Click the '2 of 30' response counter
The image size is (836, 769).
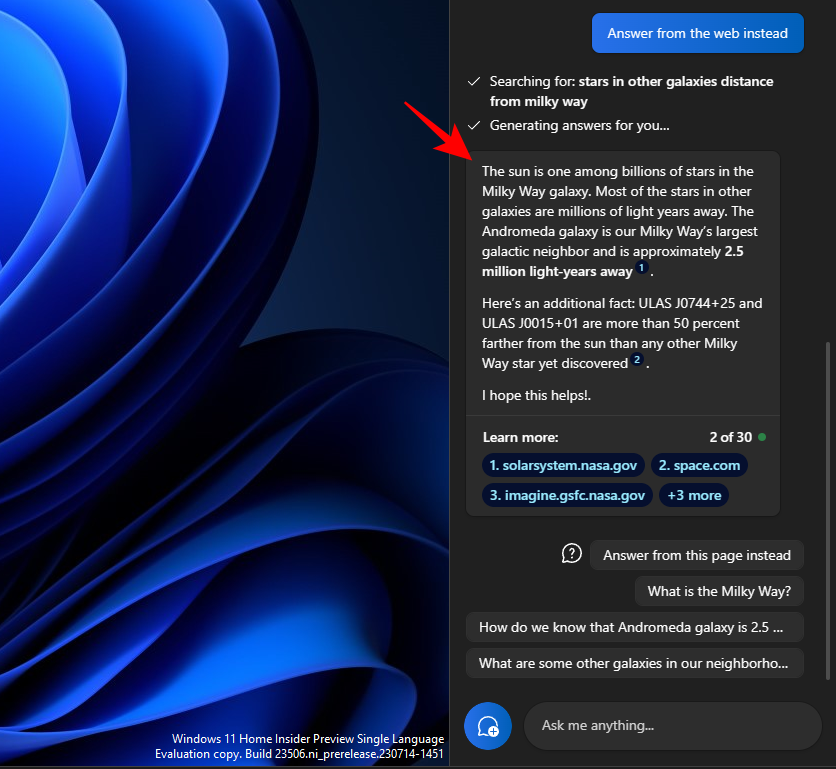[x=730, y=437]
